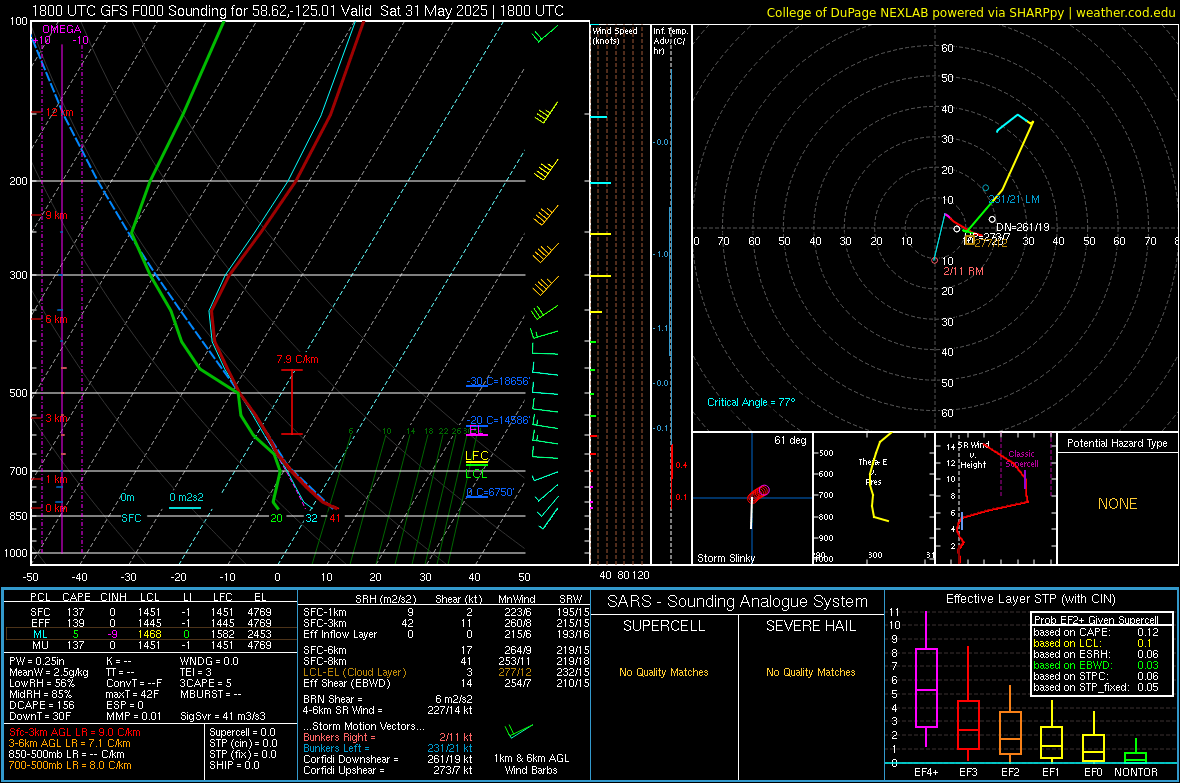Click the SUPERCELL analogue column header
The height and width of the screenshot is (783, 1180).
pos(664,626)
